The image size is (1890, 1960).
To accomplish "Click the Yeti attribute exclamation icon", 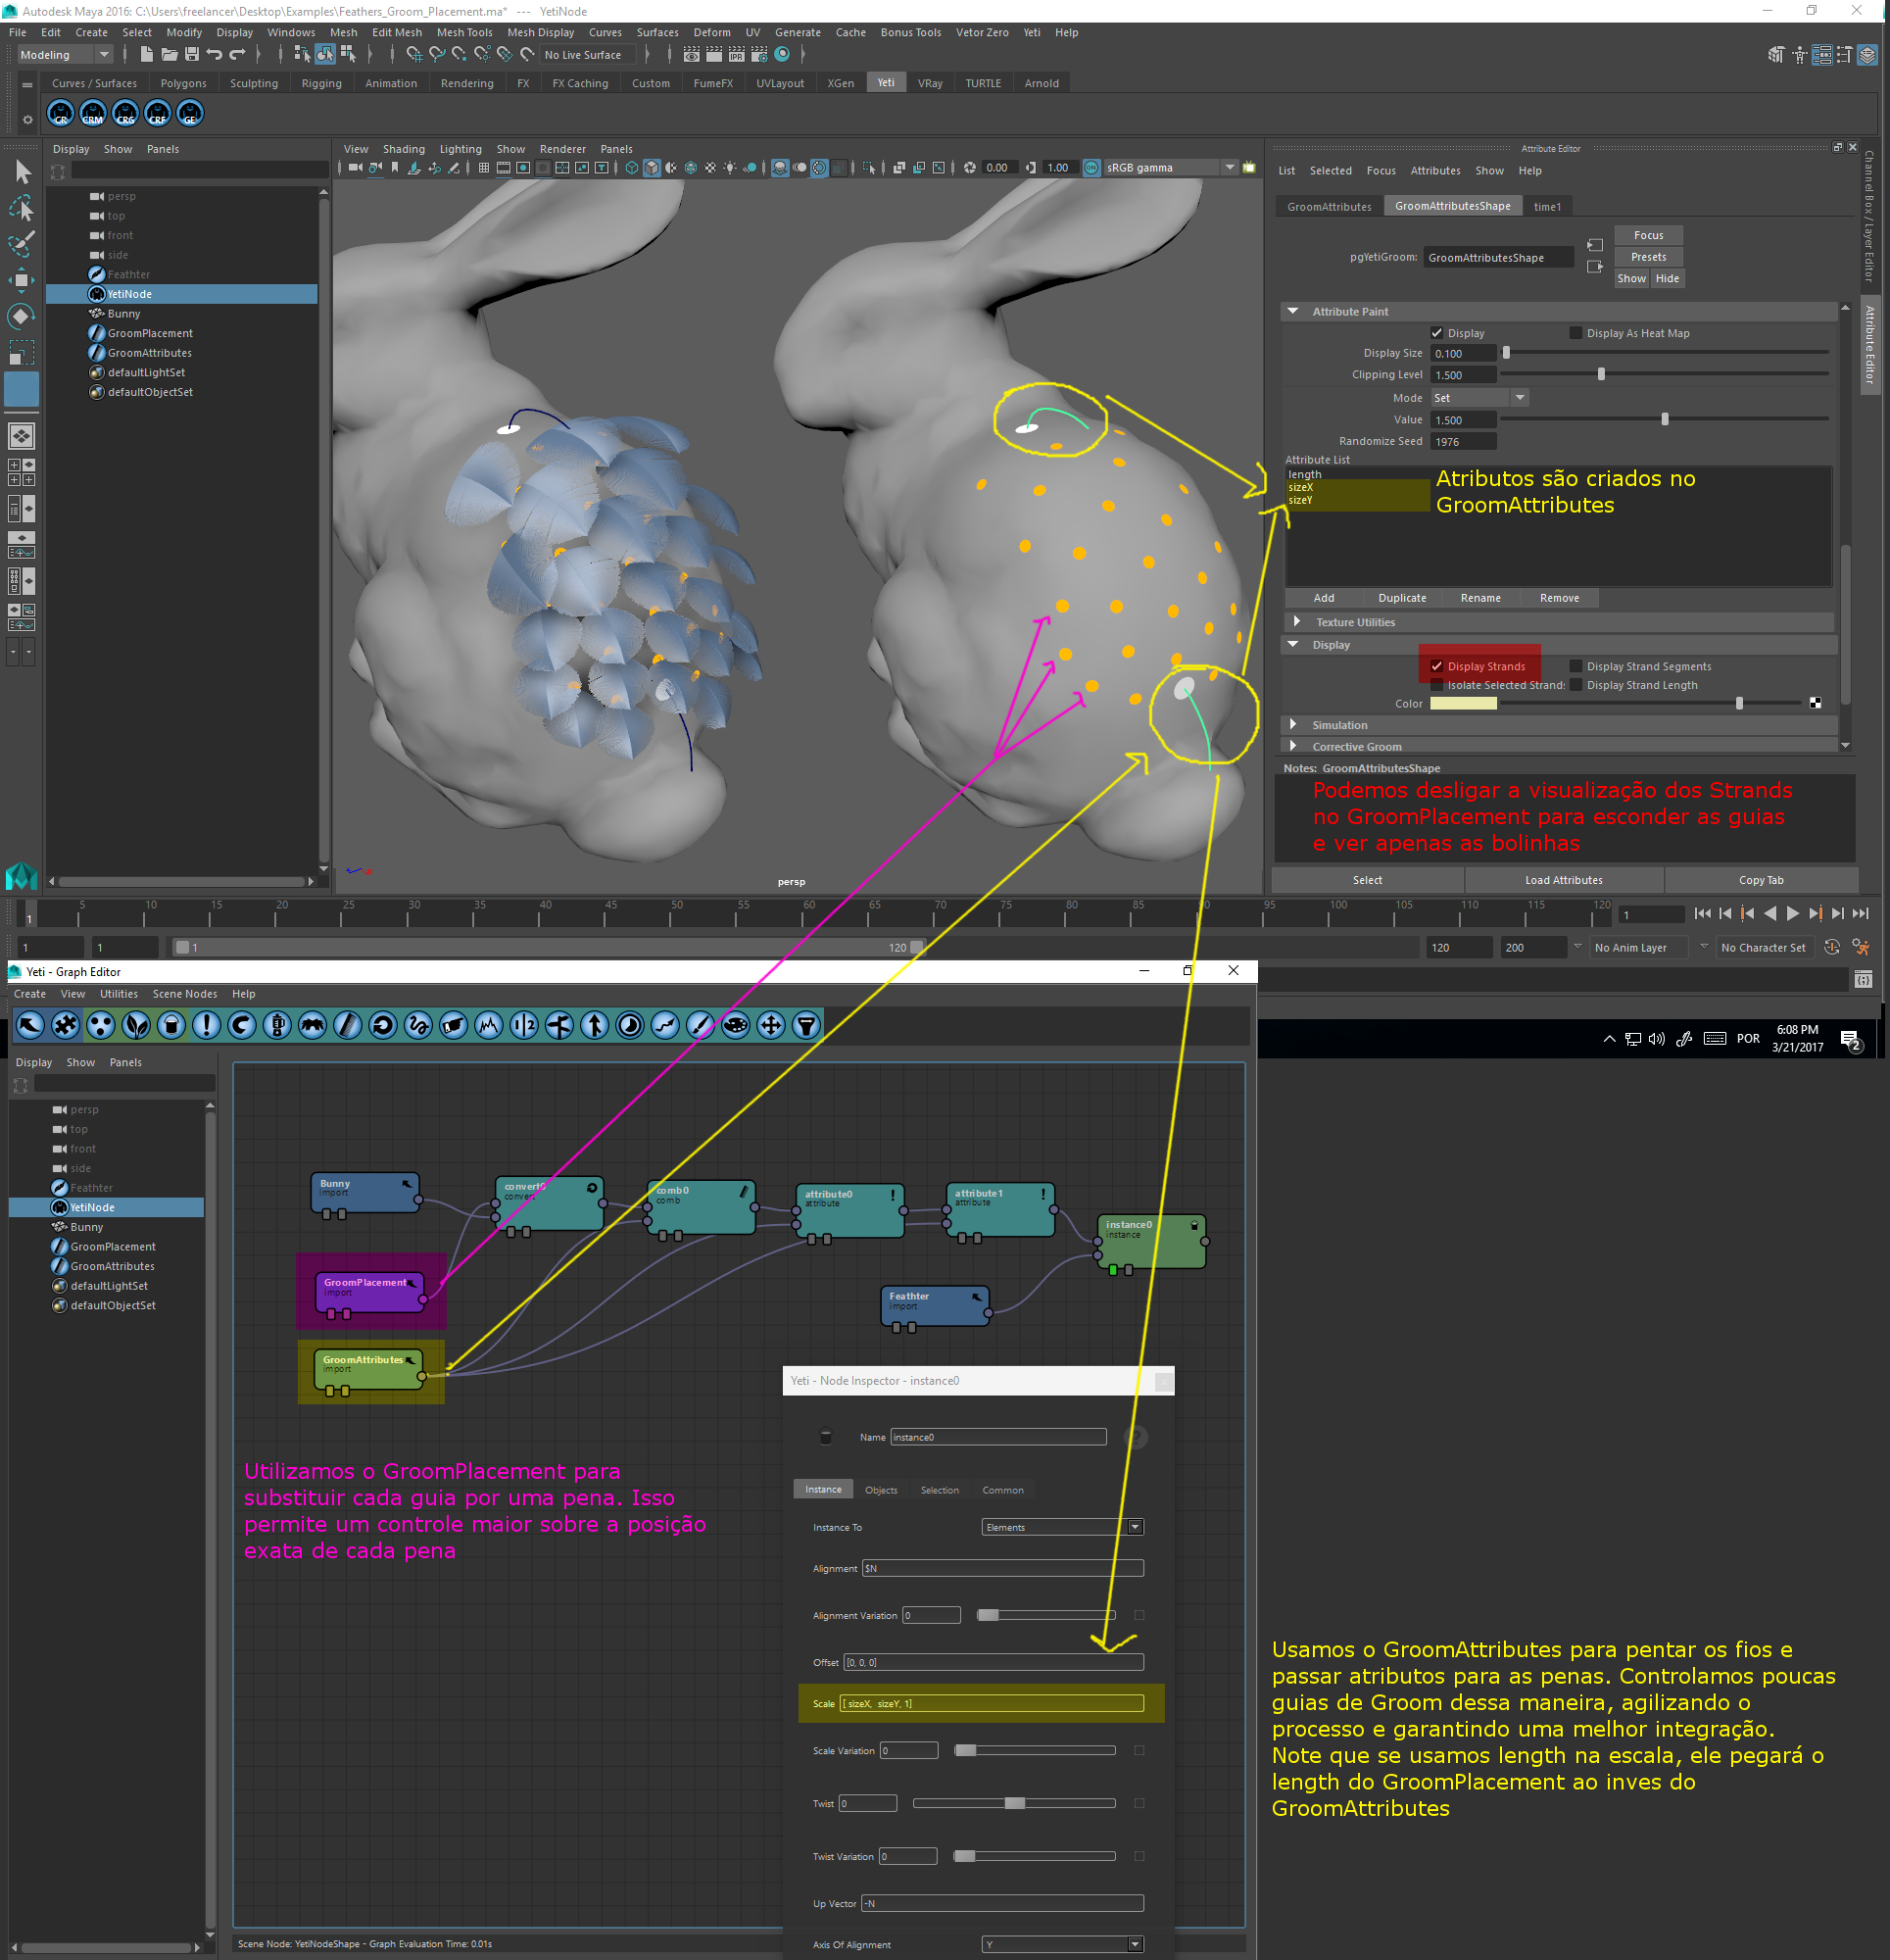I will coord(207,1025).
